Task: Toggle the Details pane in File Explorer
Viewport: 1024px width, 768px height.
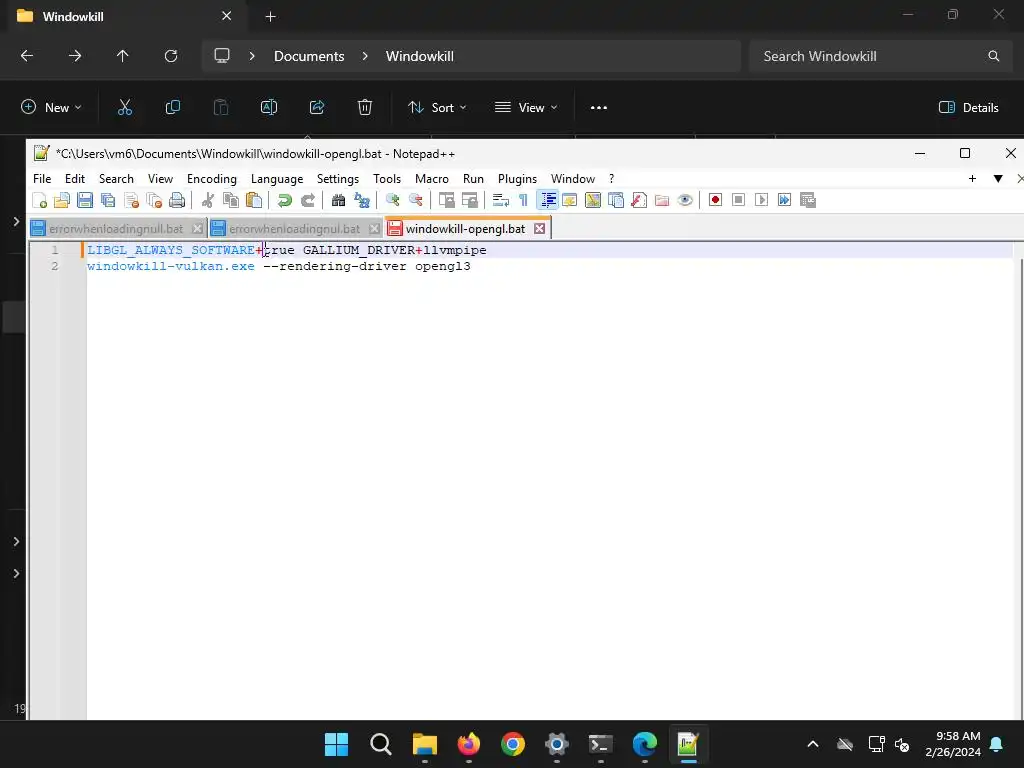Action: click(968, 108)
